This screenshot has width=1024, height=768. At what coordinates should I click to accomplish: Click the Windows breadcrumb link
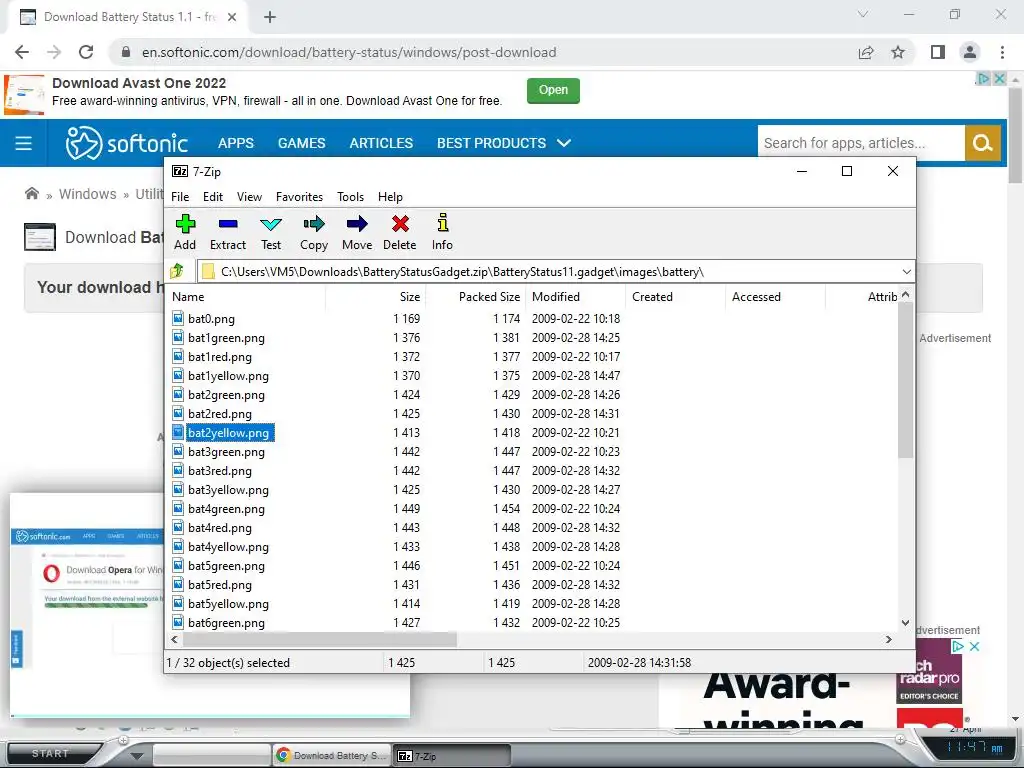(x=88, y=194)
